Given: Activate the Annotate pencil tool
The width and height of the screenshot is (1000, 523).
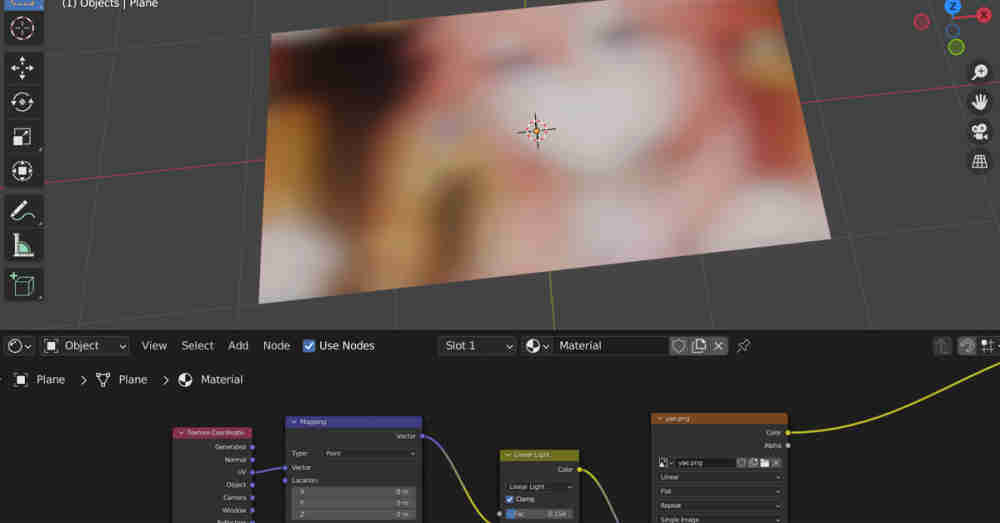Looking at the screenshot, I should [x=21, y=211].
